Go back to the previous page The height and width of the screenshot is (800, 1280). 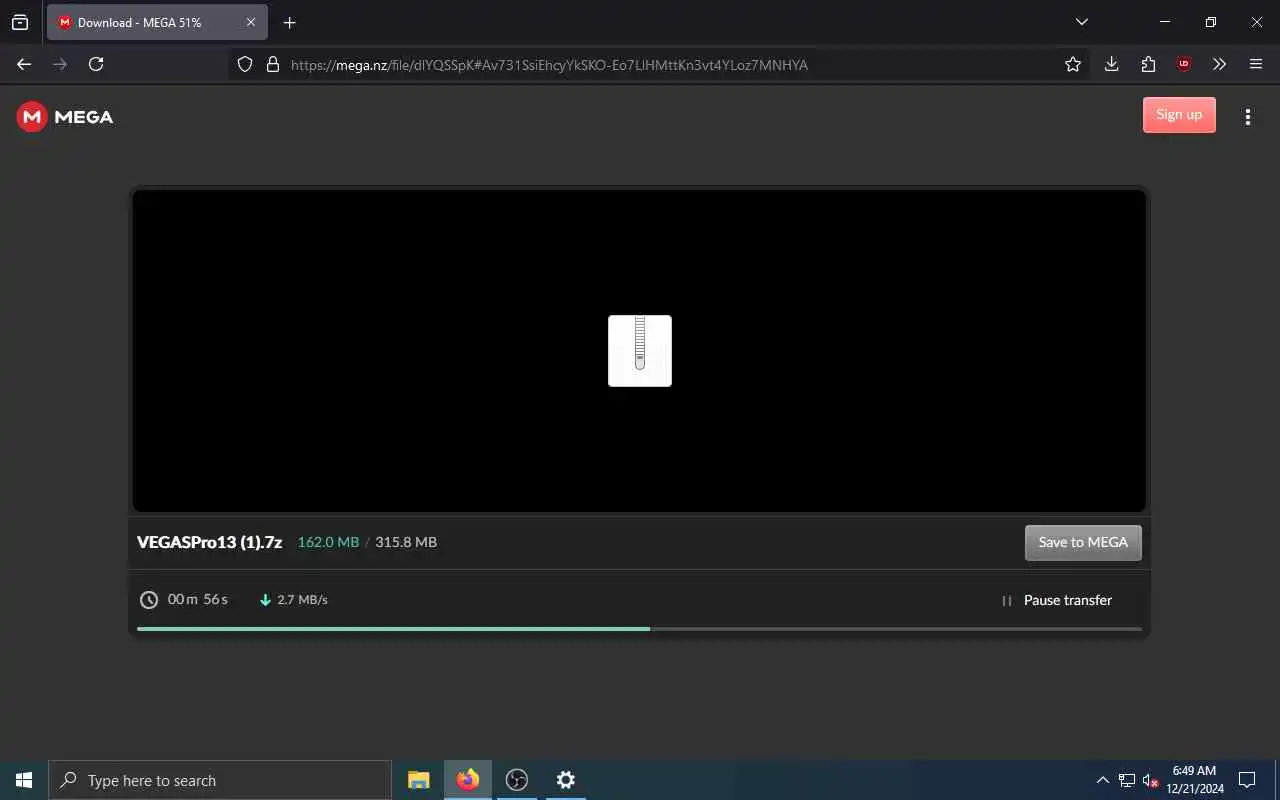click(x=24, y=64)
